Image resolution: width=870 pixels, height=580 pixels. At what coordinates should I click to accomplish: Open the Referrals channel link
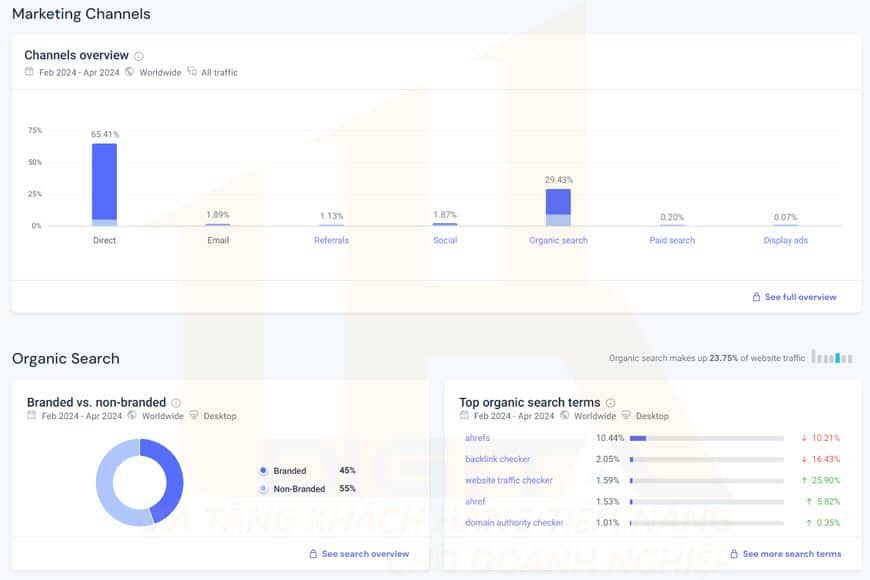[331, 240]
